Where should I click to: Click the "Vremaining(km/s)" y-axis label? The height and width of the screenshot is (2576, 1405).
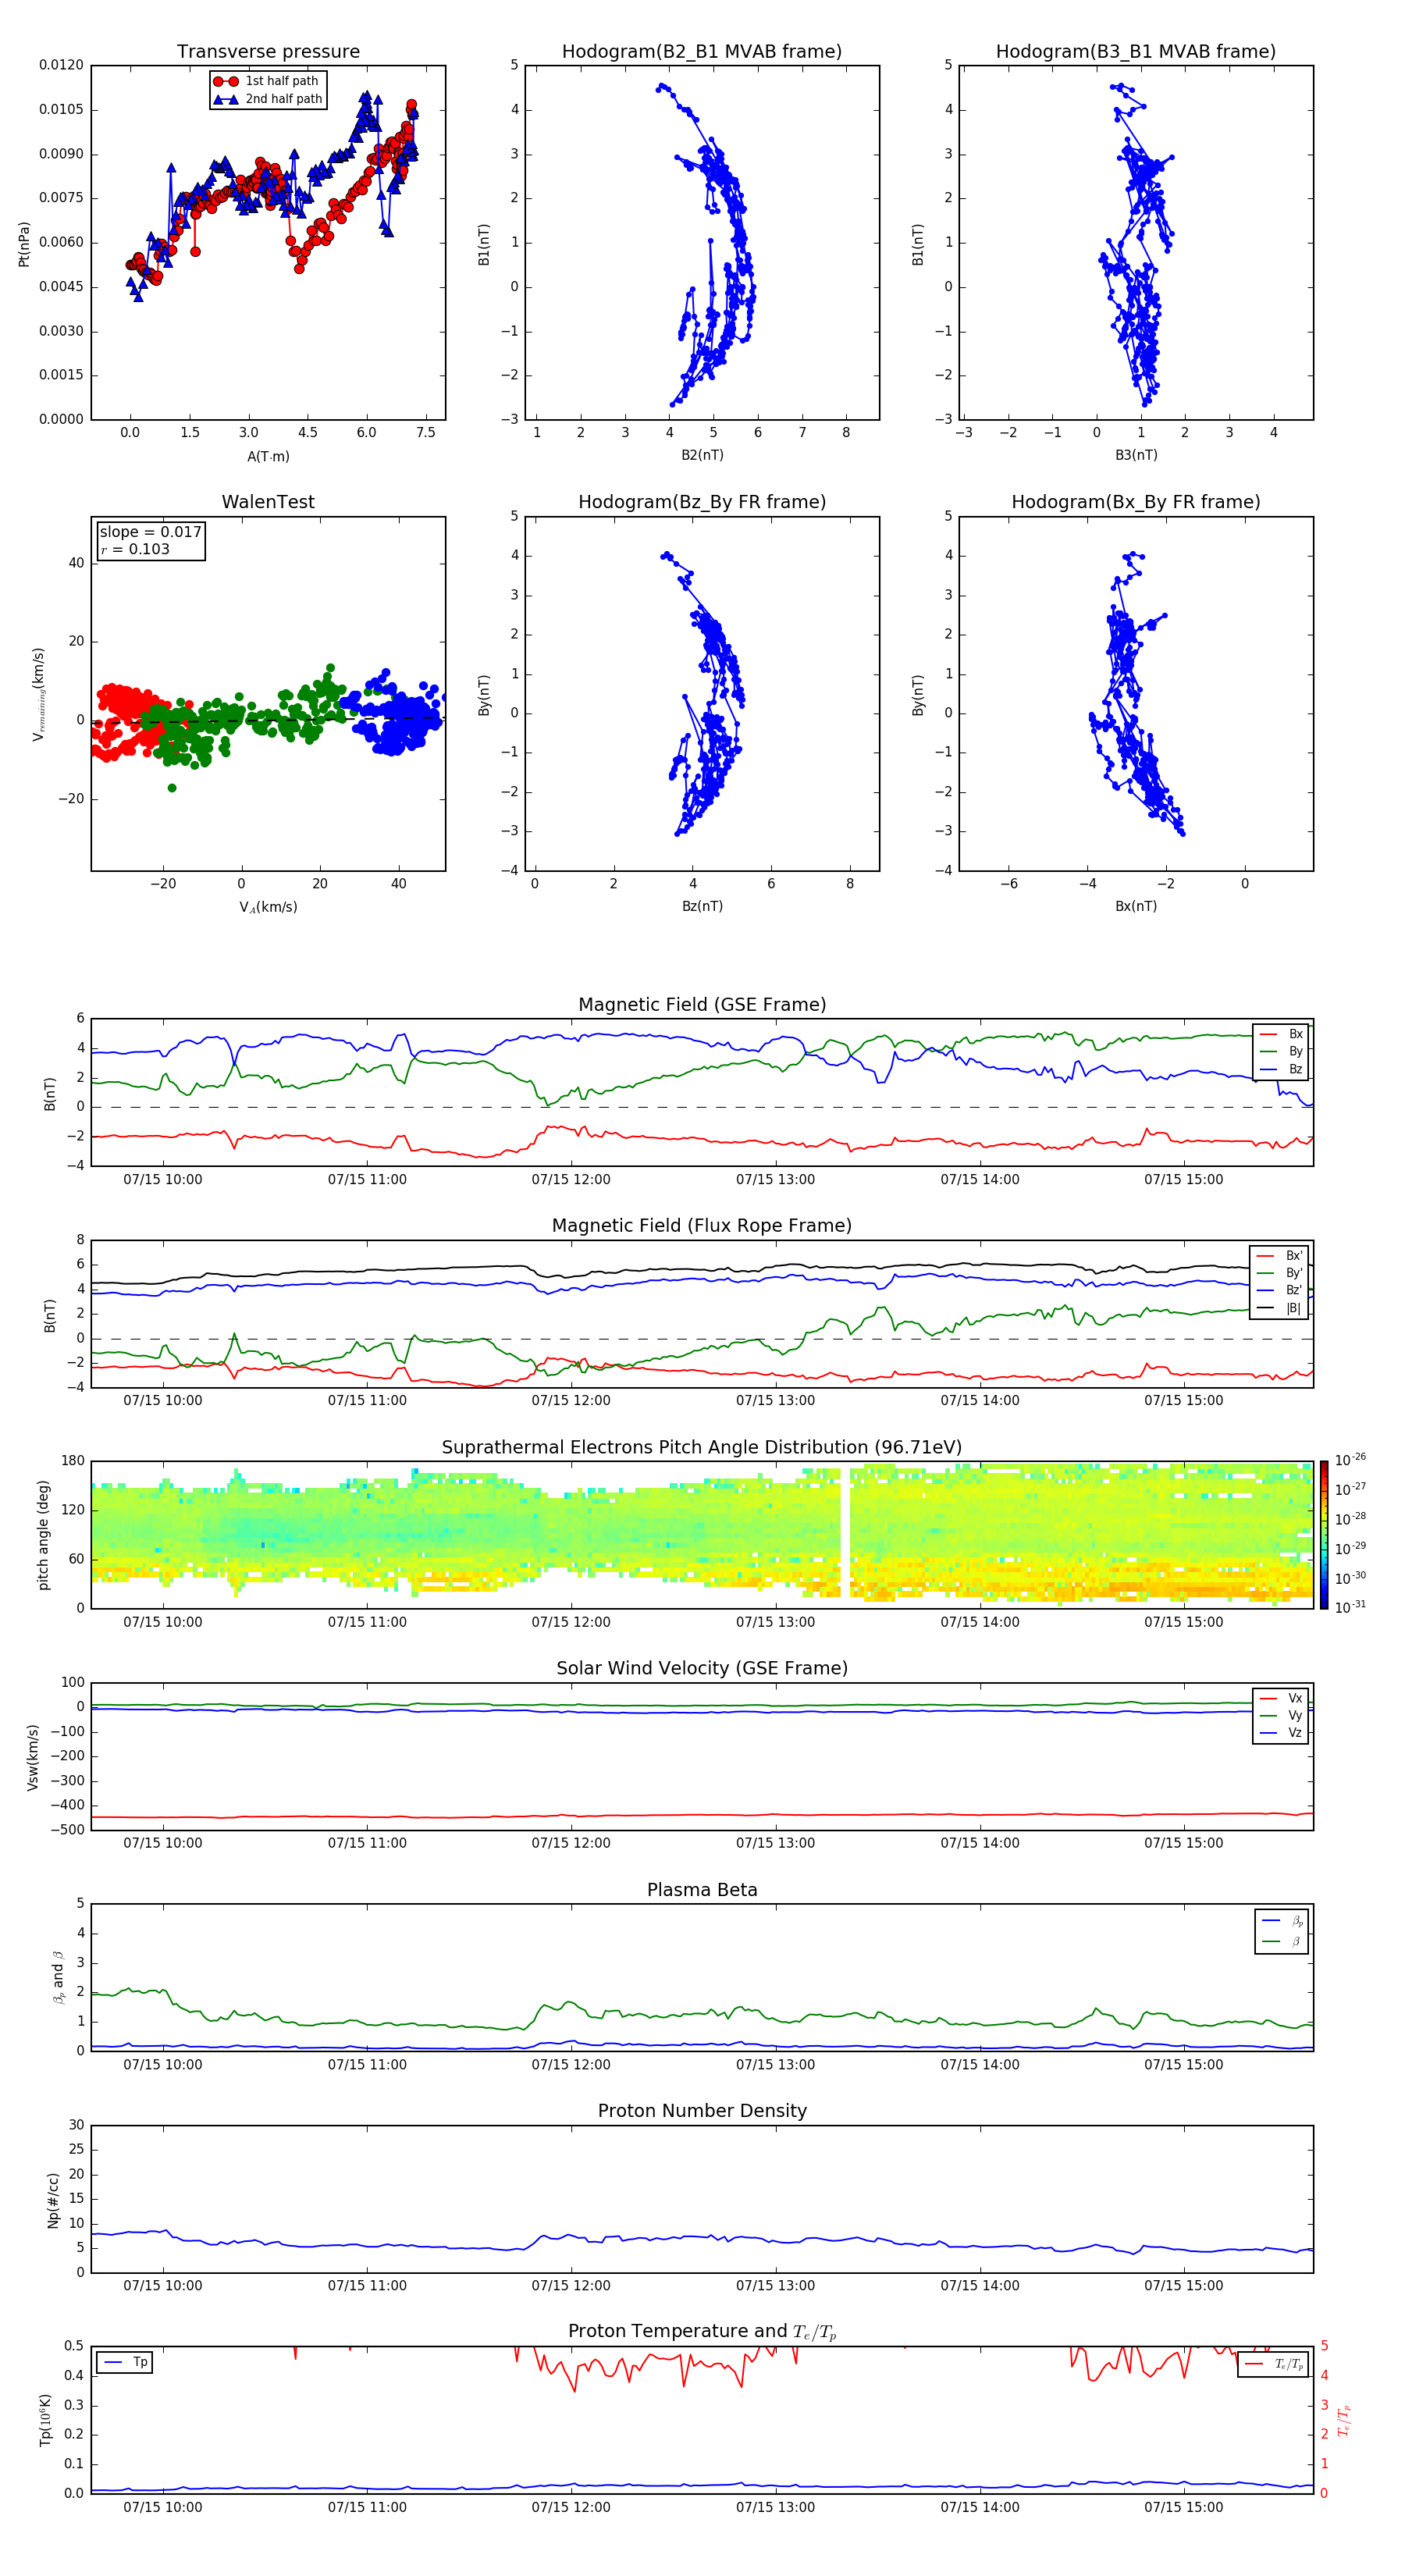point(38,694)
